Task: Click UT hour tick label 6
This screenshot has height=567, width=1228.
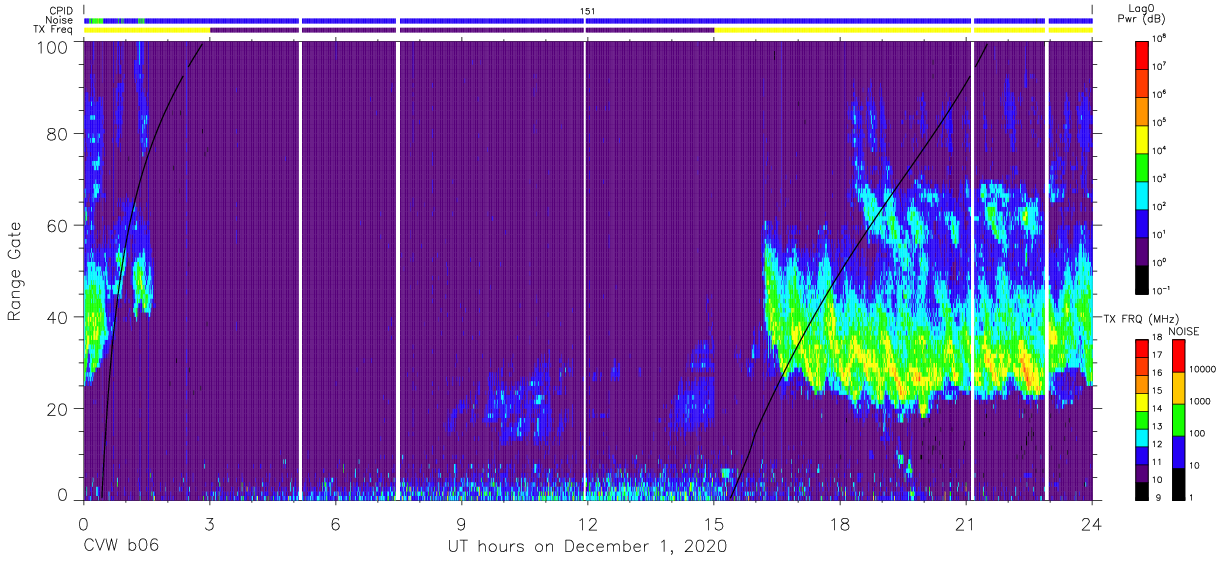Action: pos(335,522)
